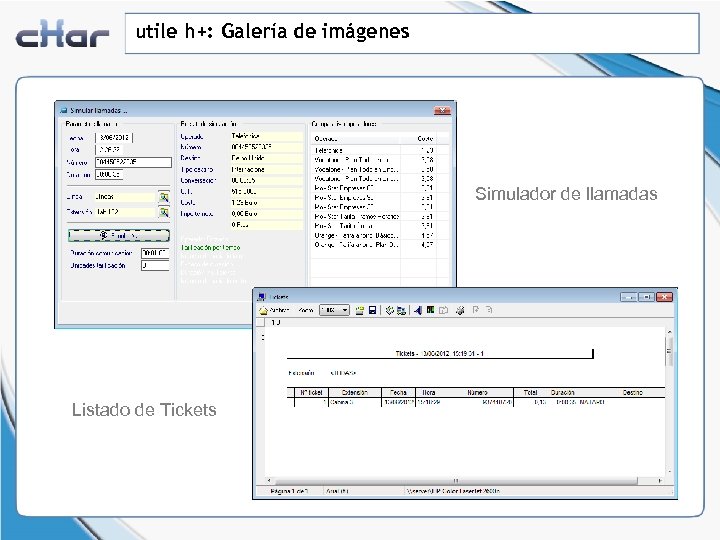Click the Simular llamadas window title icon
720x540 pixels.
(64, 111)
